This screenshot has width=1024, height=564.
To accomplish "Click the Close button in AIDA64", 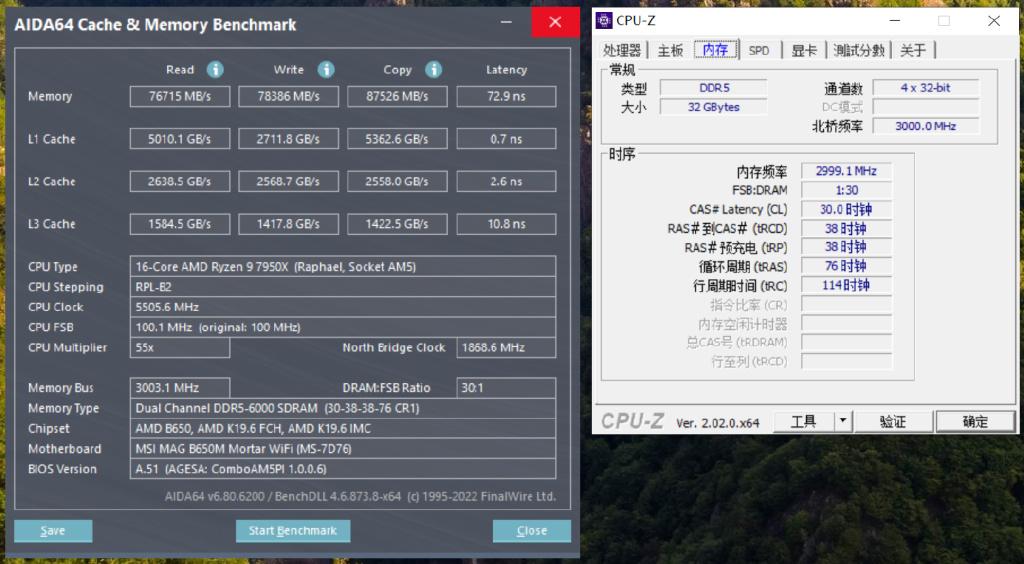I will (532, 531).
